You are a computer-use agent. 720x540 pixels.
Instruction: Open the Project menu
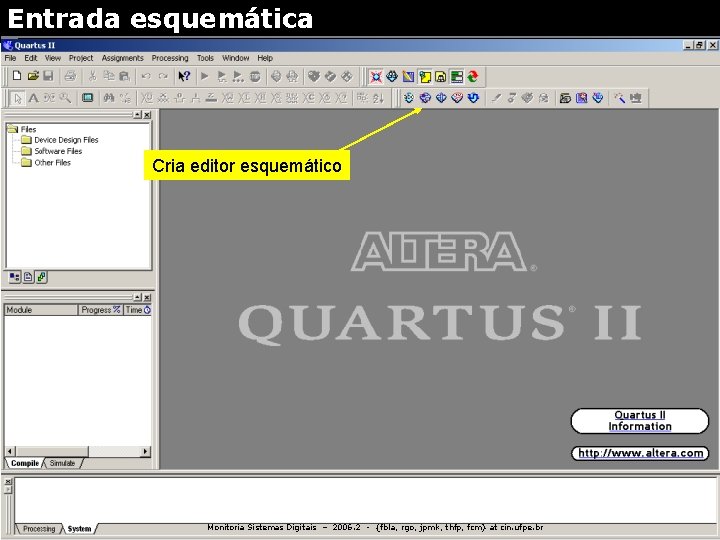point(81,58)
